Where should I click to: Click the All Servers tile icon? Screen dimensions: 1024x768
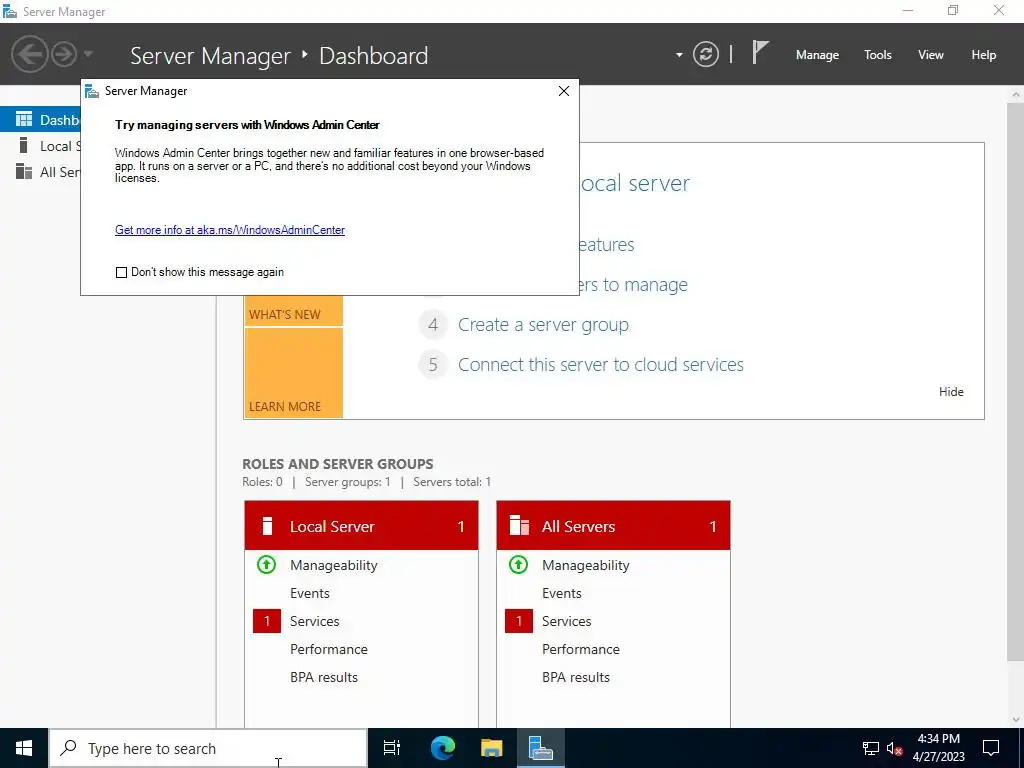519,526
